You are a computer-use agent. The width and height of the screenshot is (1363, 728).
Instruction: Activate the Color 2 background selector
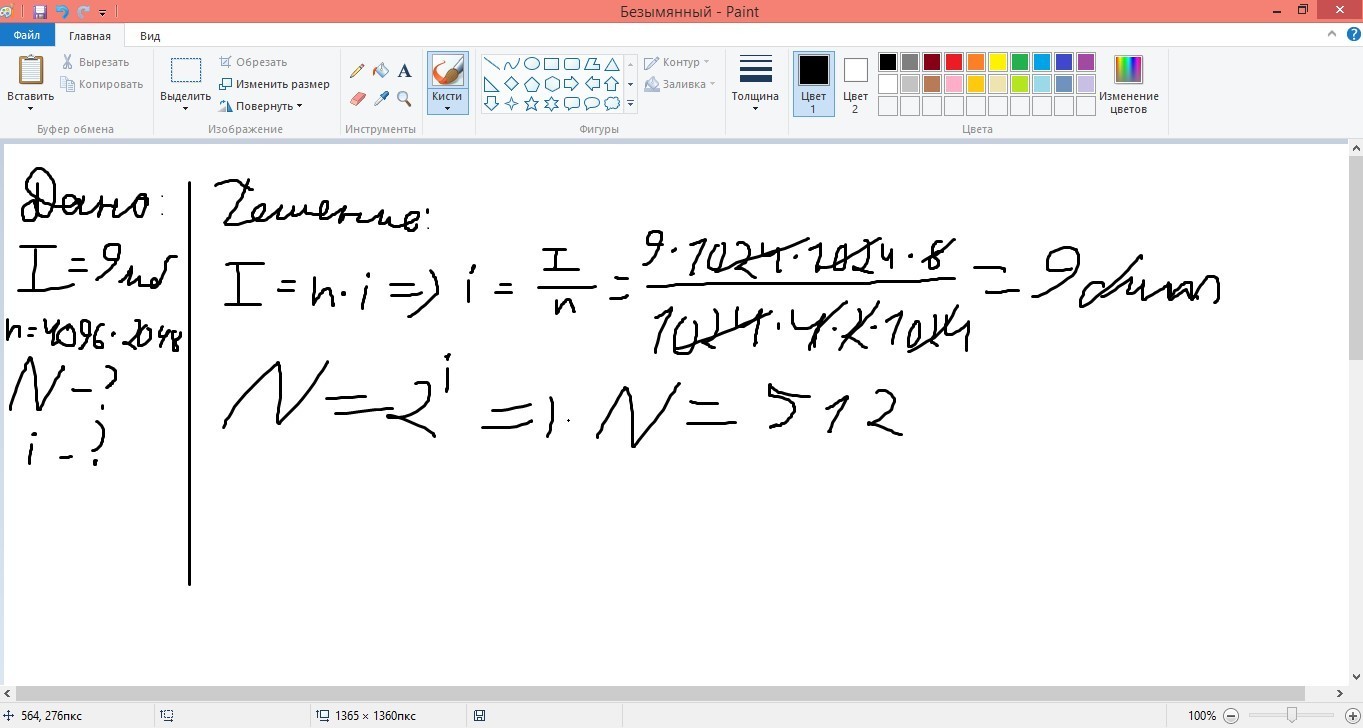pyautogui.click(x=855, y=84)
